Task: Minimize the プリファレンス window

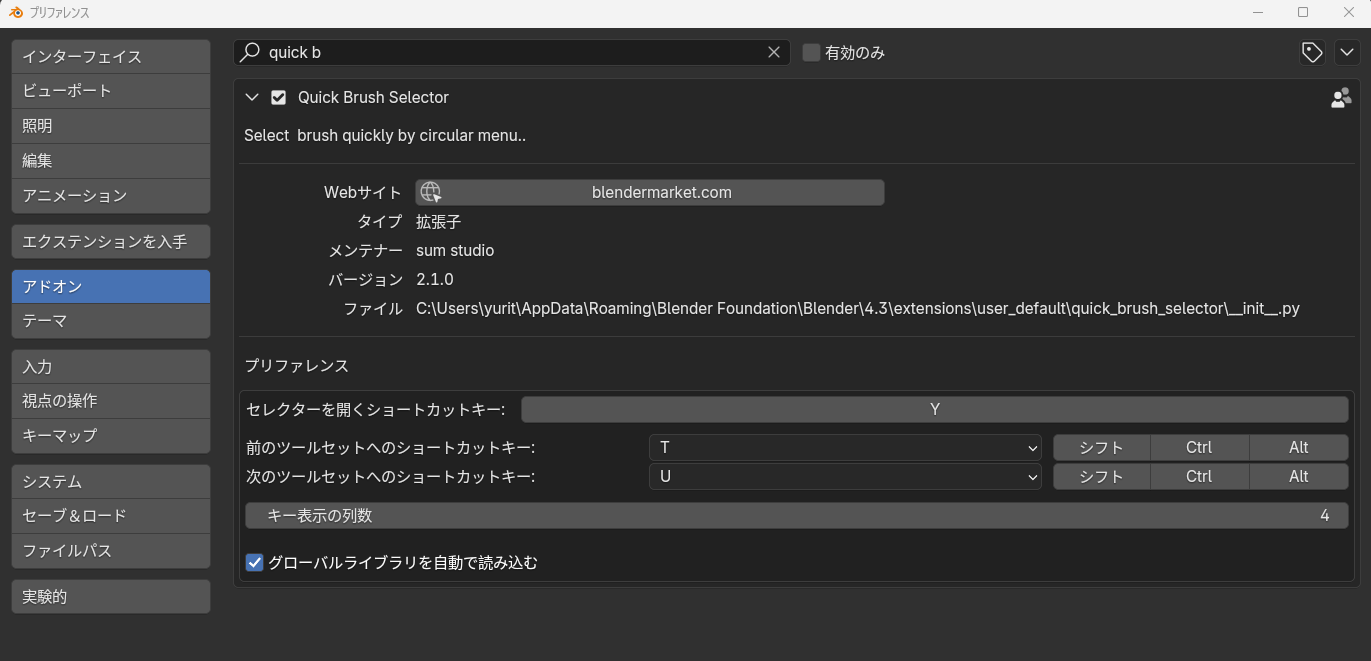Action: tap(1258, 12)
